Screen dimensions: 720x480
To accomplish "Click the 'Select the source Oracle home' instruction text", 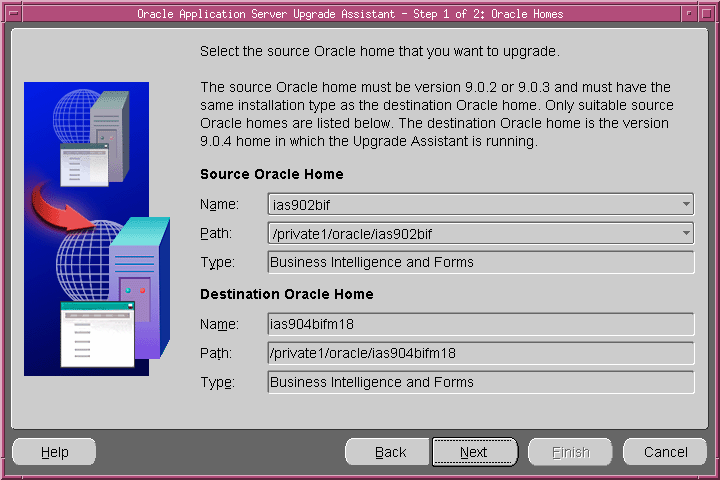I will [x=380, y=51].
